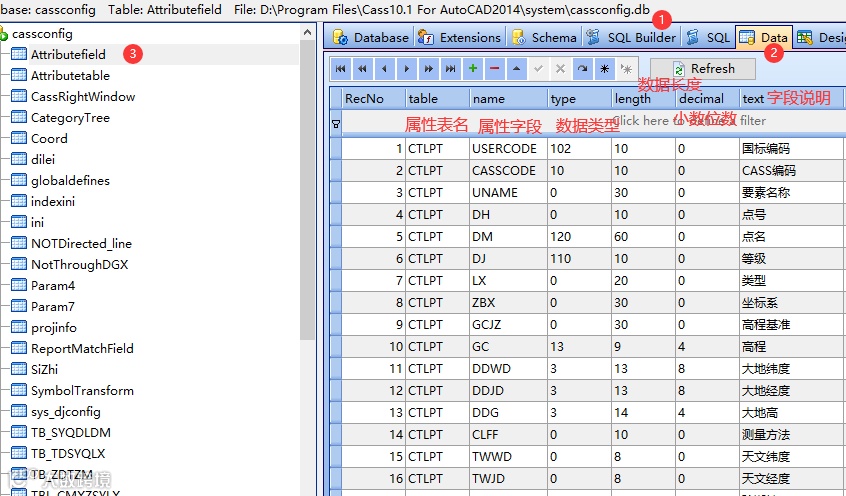Open the Database tab
Screen dimensions: 846x496
coord(371,37)
